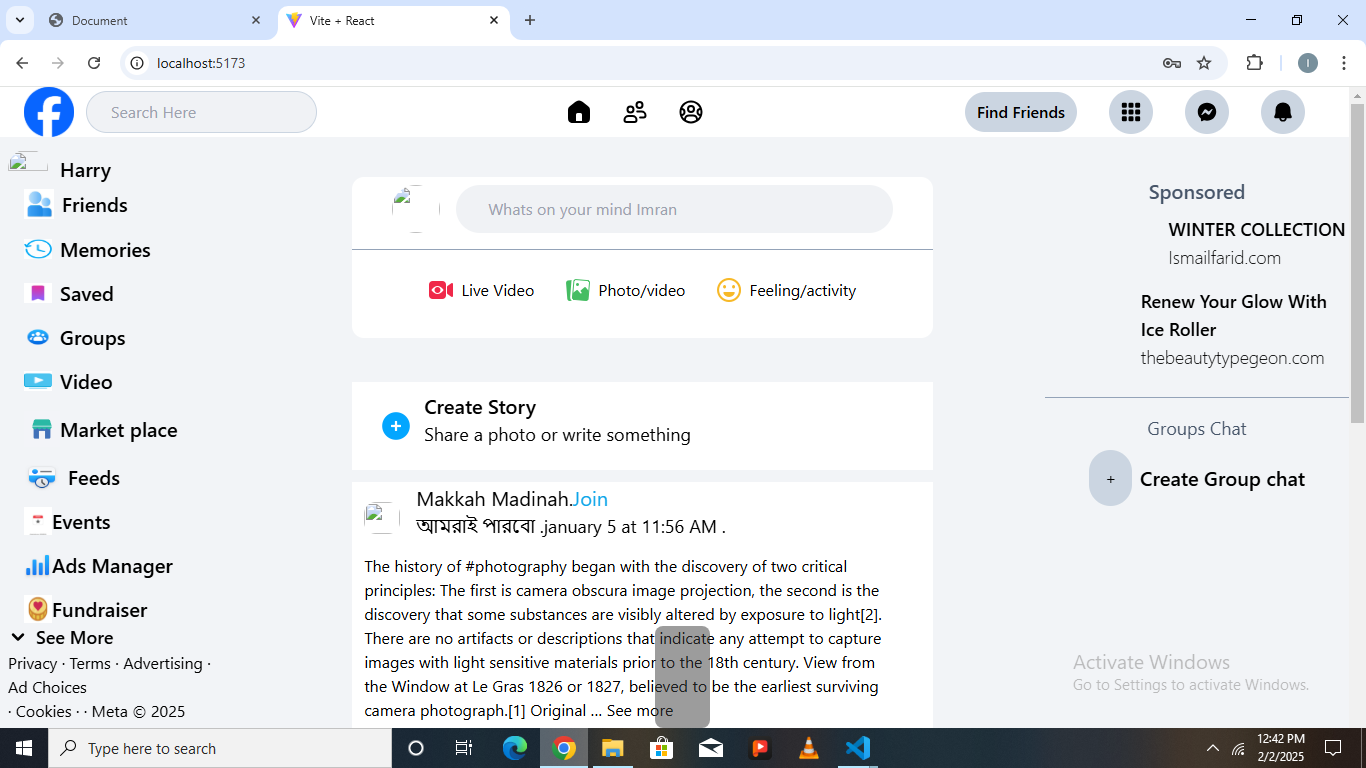The width and height of the screenshot is (1366, 768).
Task: Click the Live Video camera icon
Action: click(441, 290)
